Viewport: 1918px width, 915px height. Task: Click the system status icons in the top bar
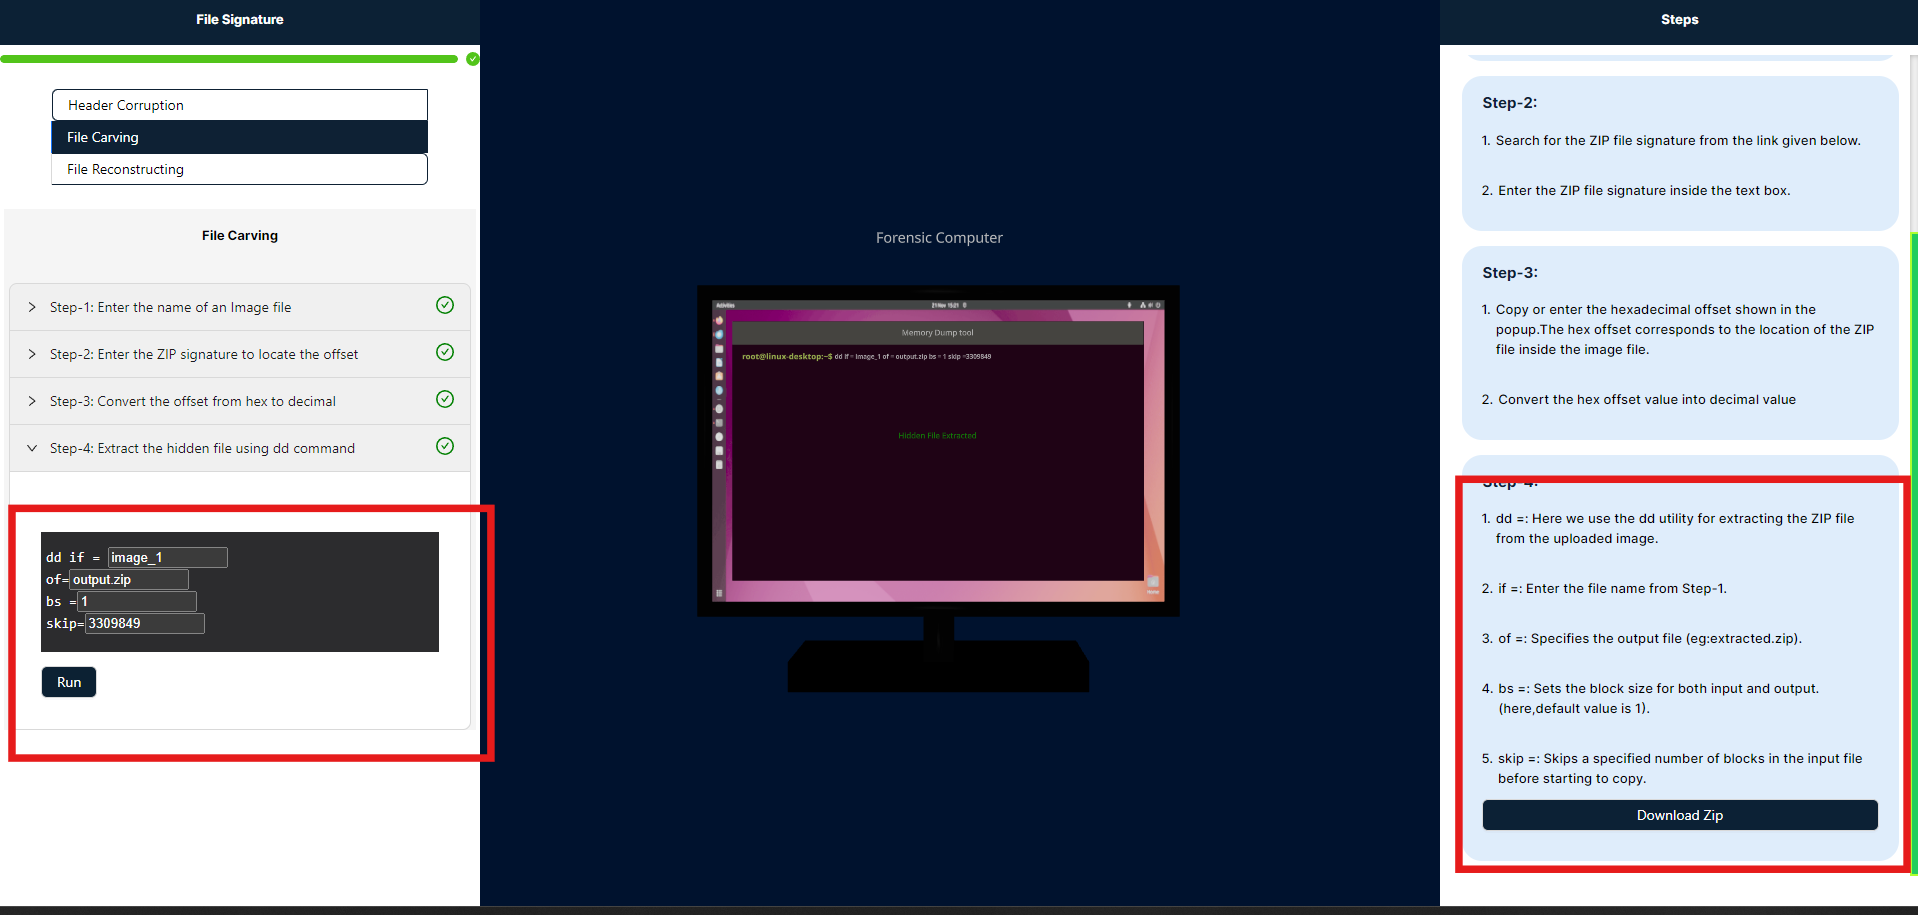coord(1150,304)
